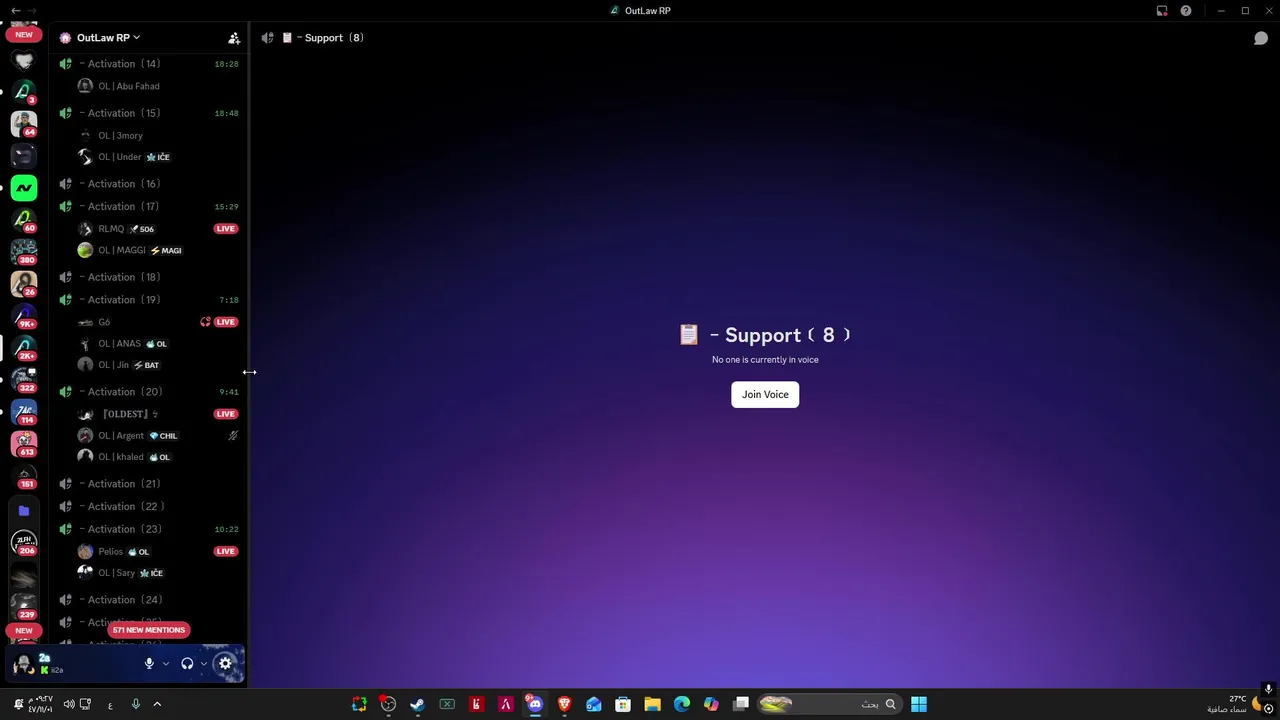Open Steam from the Windows taskbar
Image resolution: width=1280 pixels, height=720 pixels.
(417, 704)
